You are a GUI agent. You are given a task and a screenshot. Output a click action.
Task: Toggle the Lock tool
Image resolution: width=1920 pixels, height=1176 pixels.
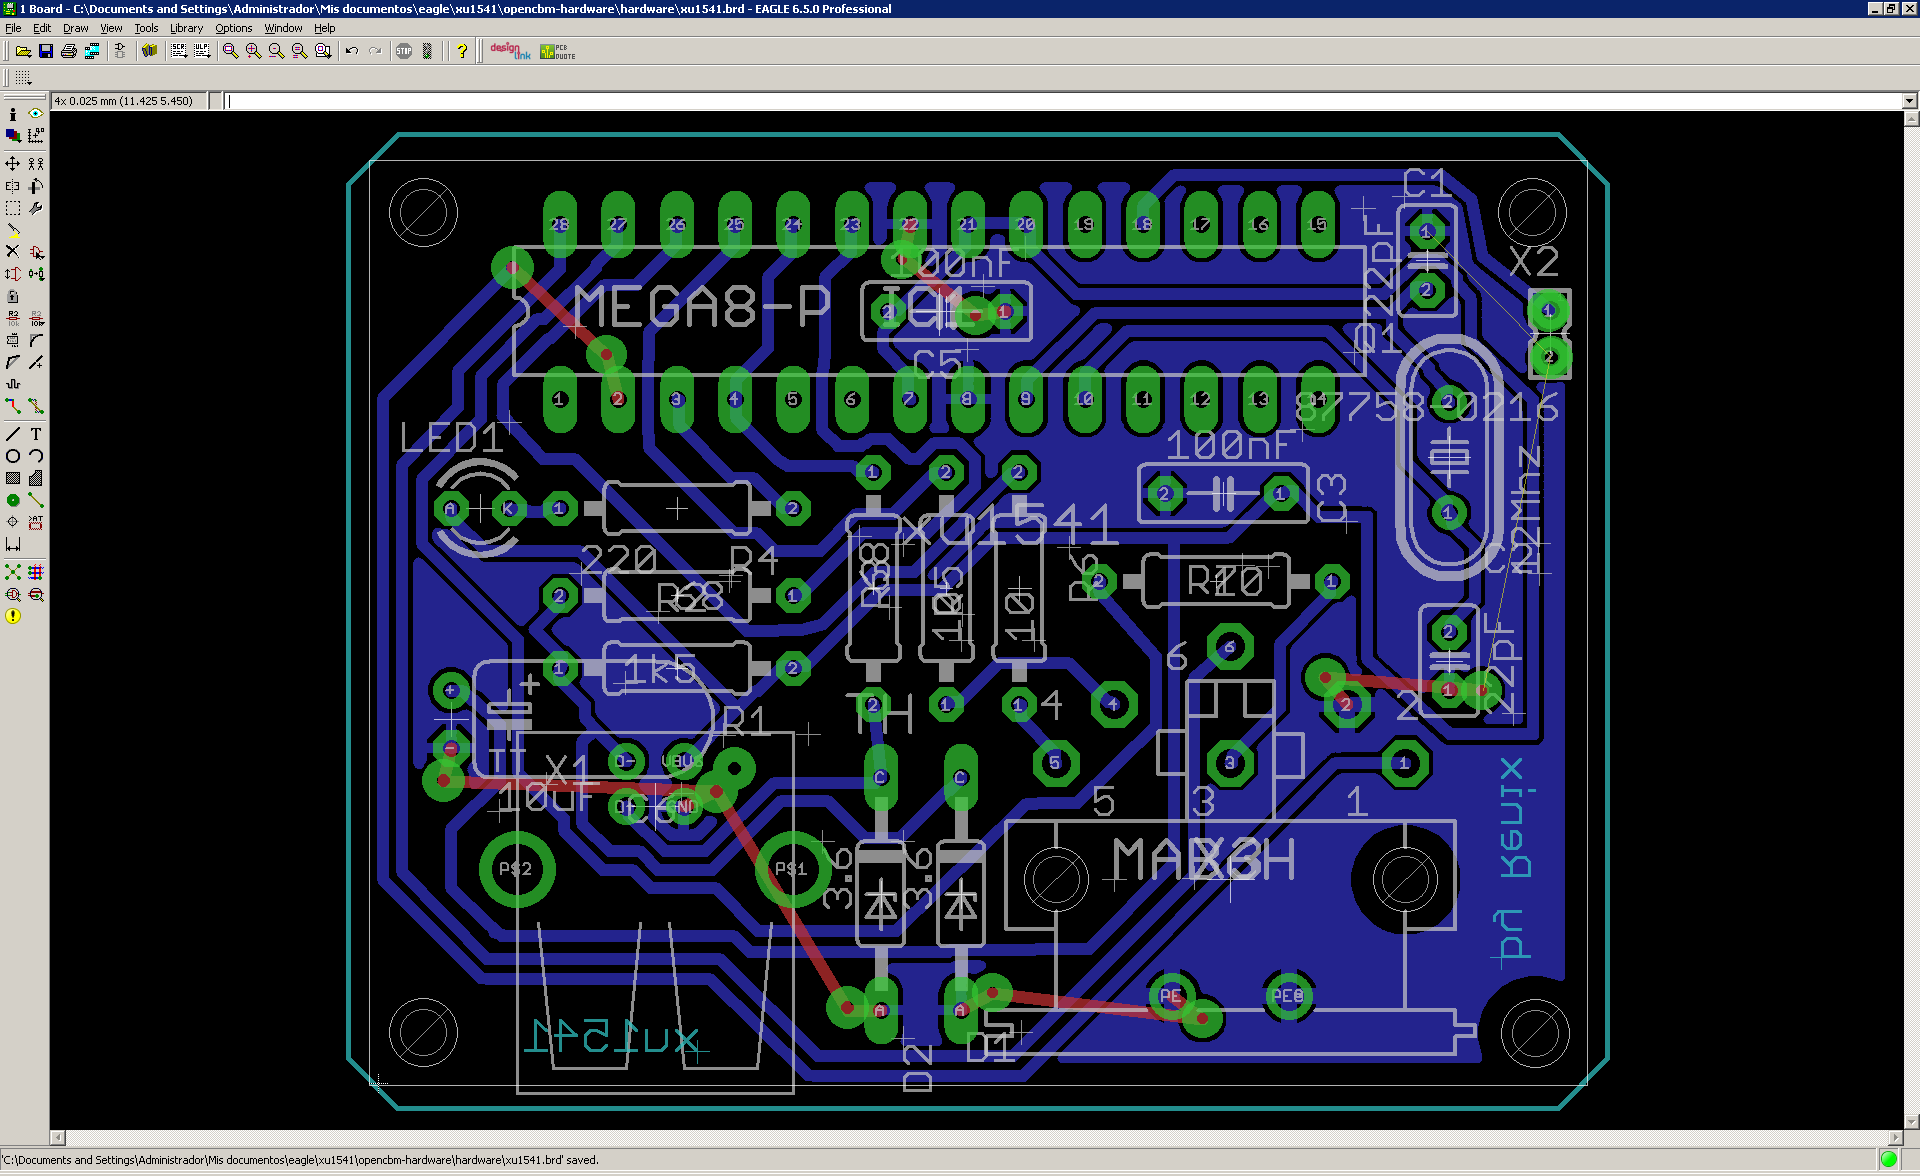tap(13, 296)
